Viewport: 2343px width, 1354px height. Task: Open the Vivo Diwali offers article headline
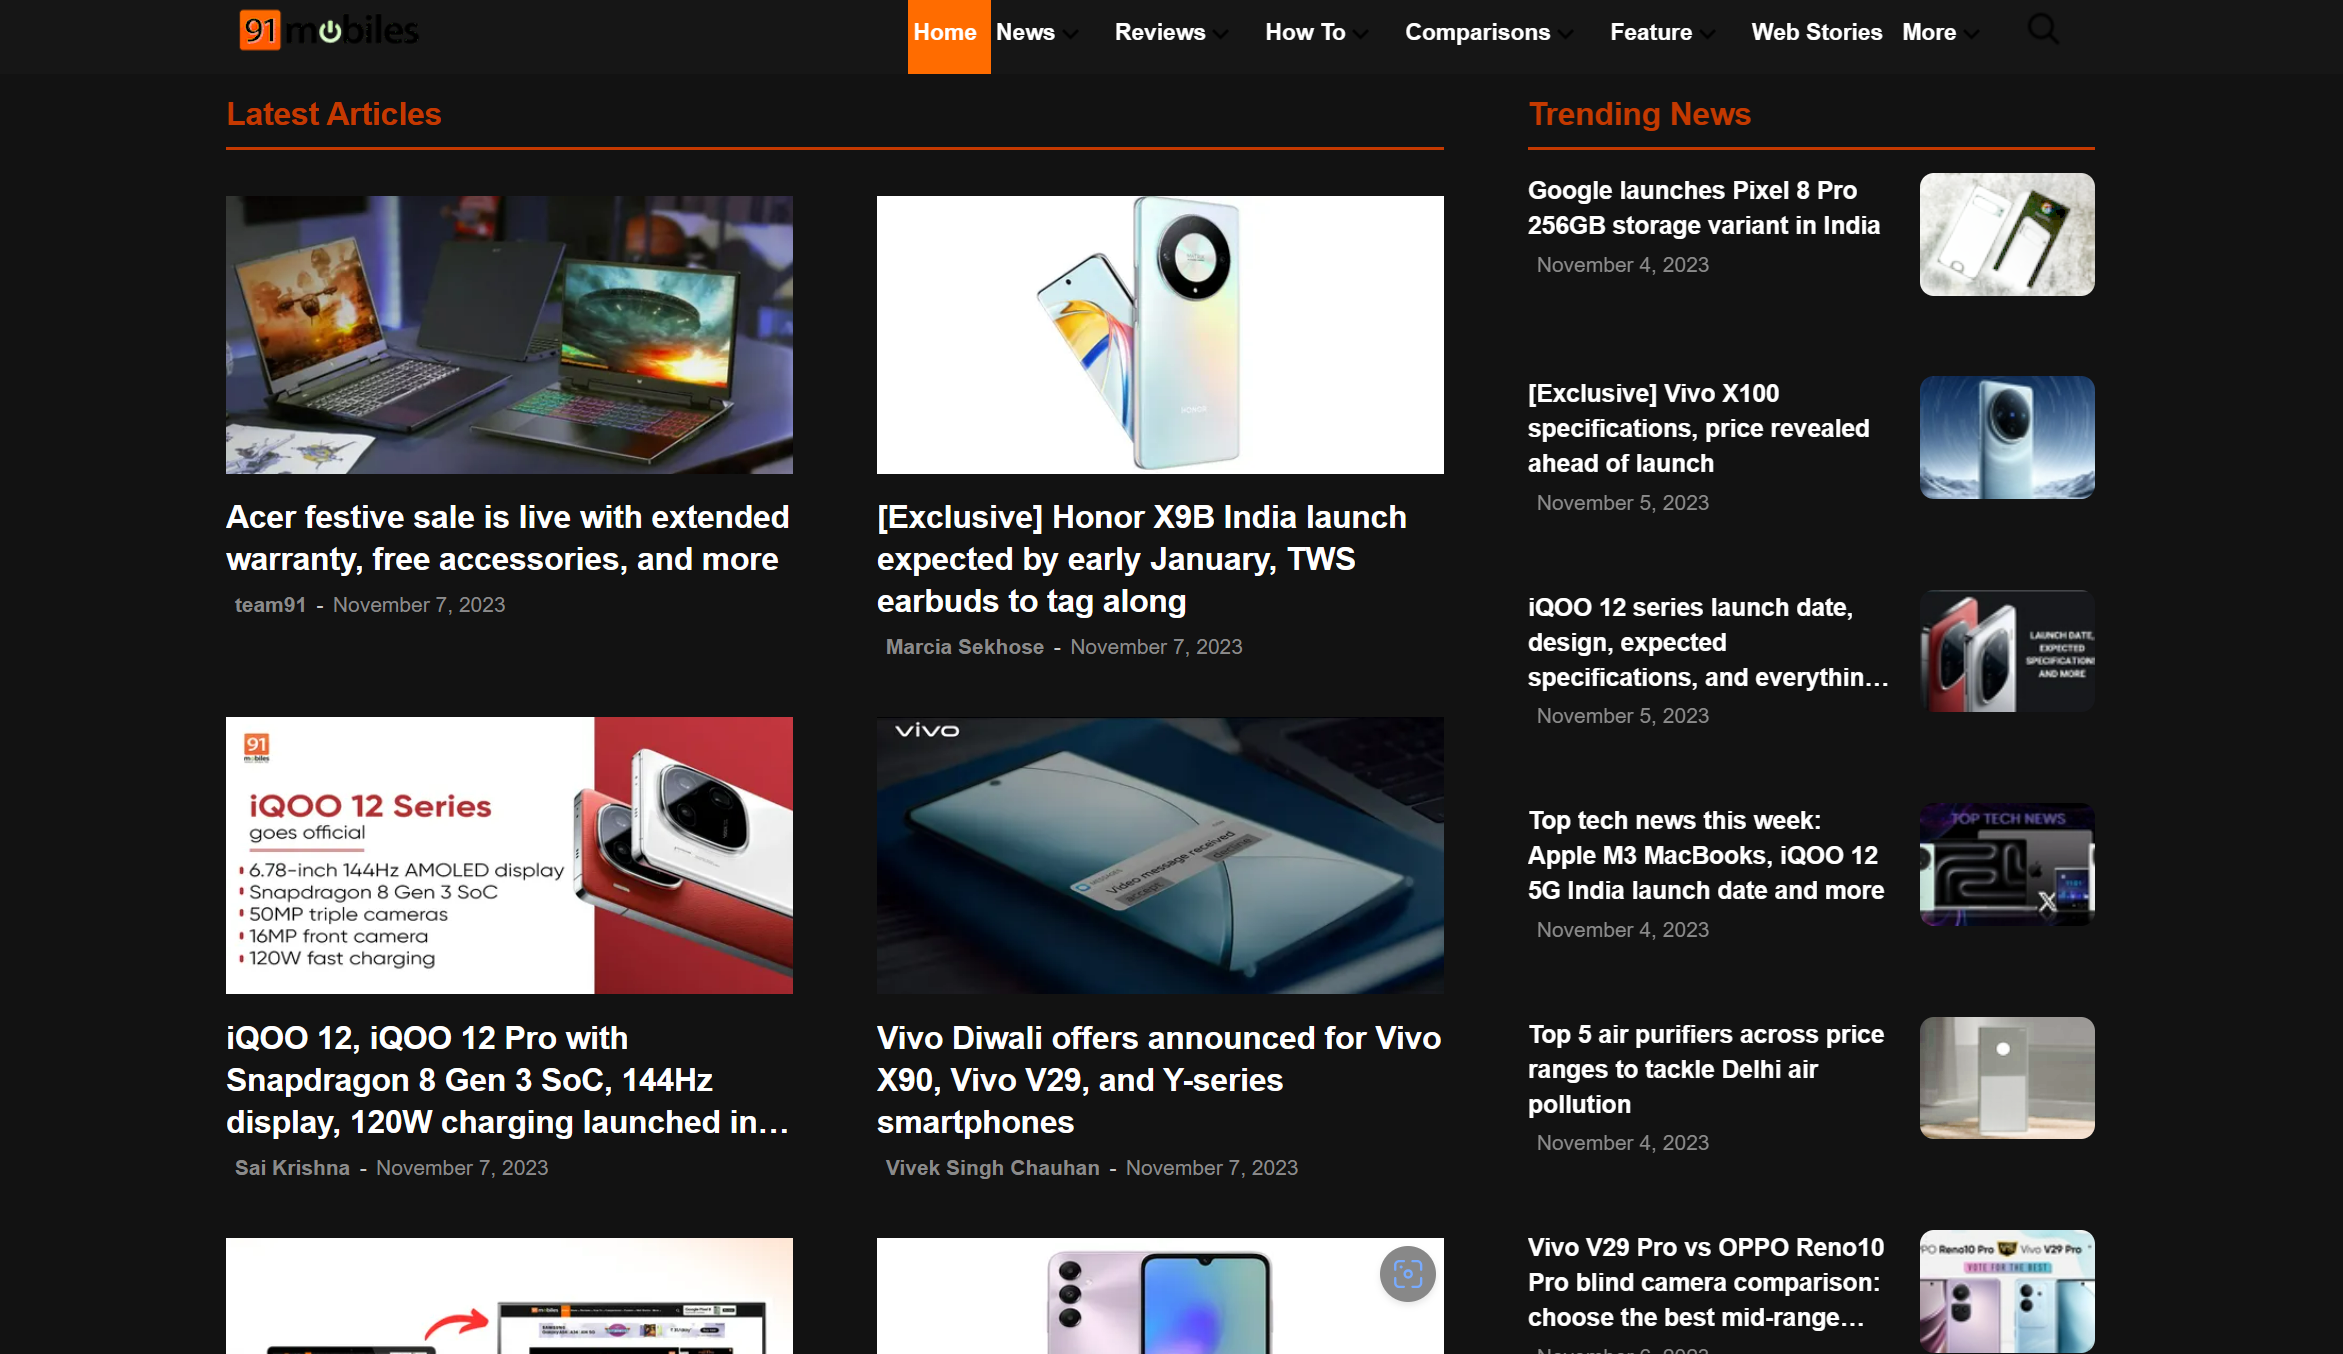click(x=1159, y=1080)
